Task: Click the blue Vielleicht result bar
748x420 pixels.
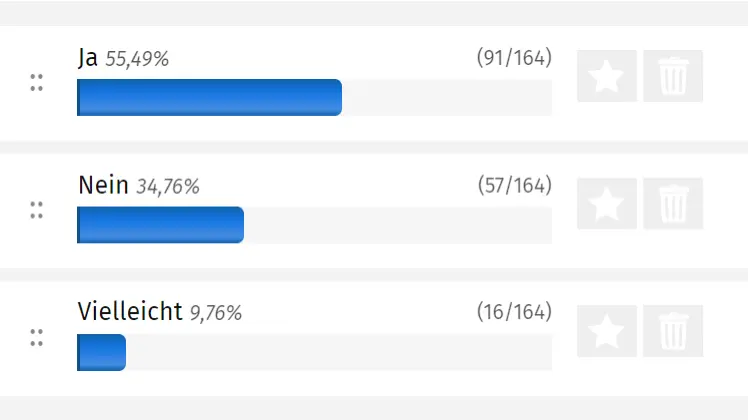Action: click(101, 352)
